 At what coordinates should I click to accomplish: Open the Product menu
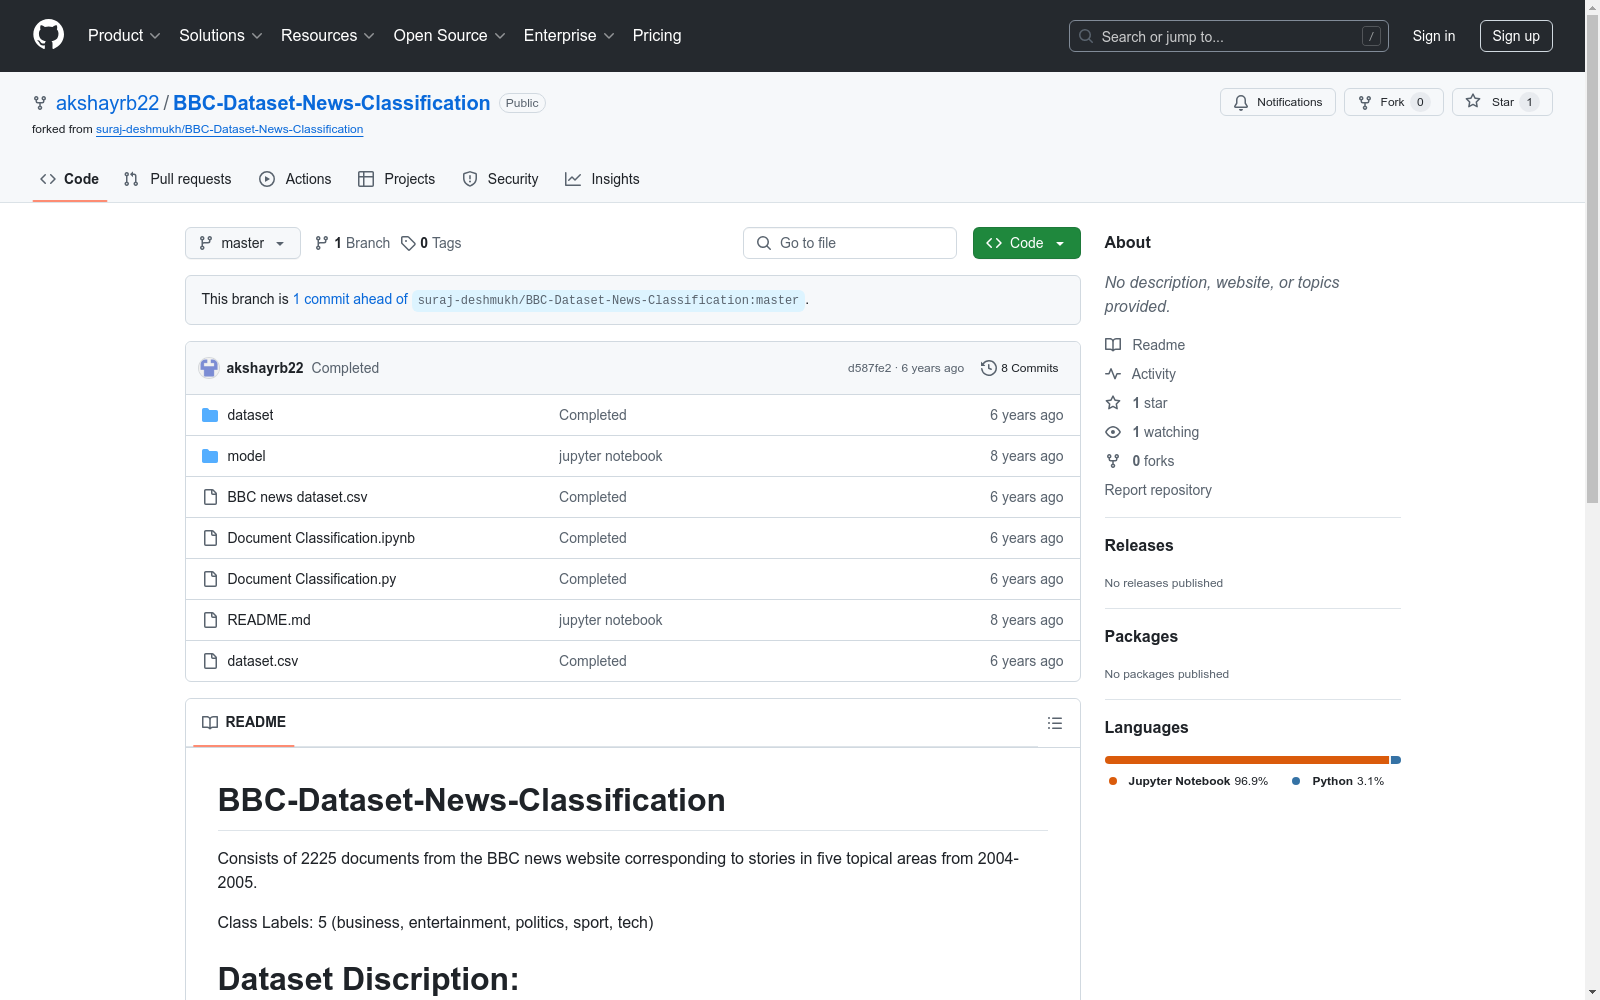[x=124, y=35]
